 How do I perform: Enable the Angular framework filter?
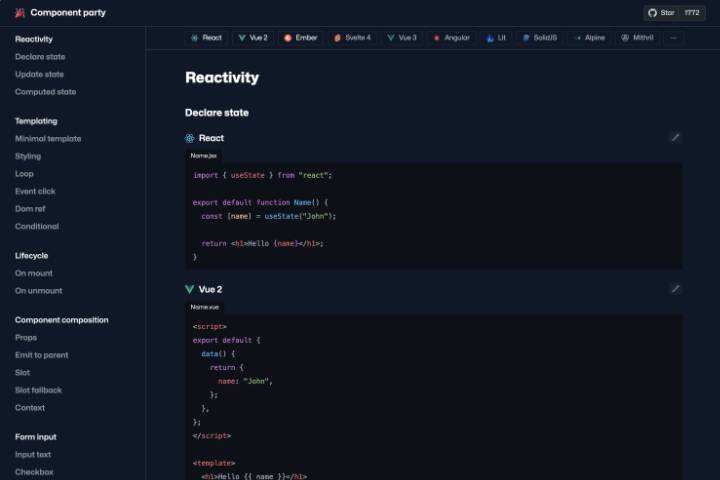(451, 37)
